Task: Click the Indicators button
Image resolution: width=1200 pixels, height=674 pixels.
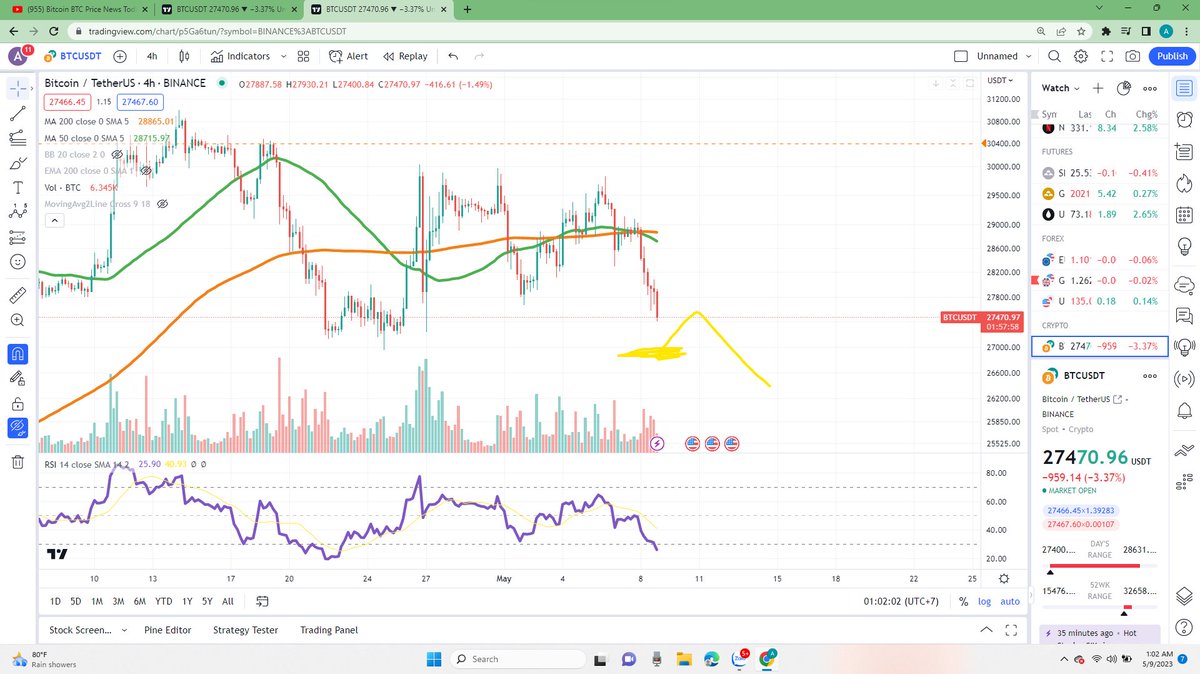Action: (240, 57)
